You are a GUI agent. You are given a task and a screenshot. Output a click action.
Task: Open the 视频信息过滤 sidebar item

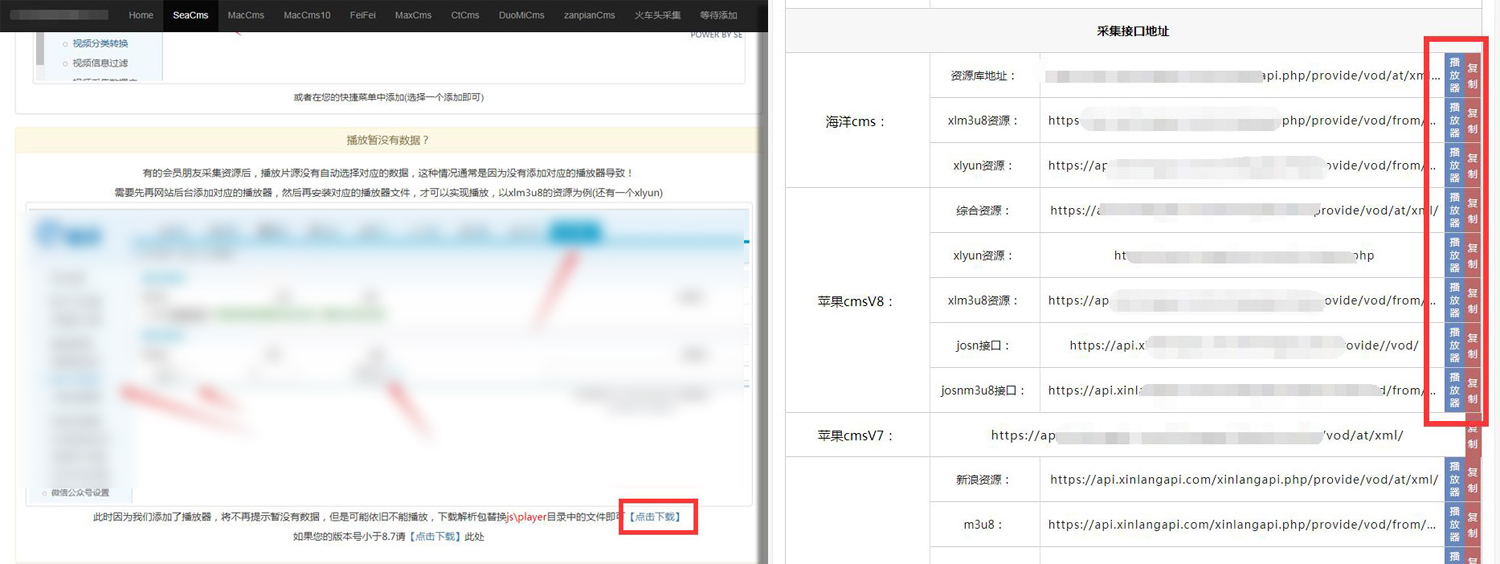point(100,63)
